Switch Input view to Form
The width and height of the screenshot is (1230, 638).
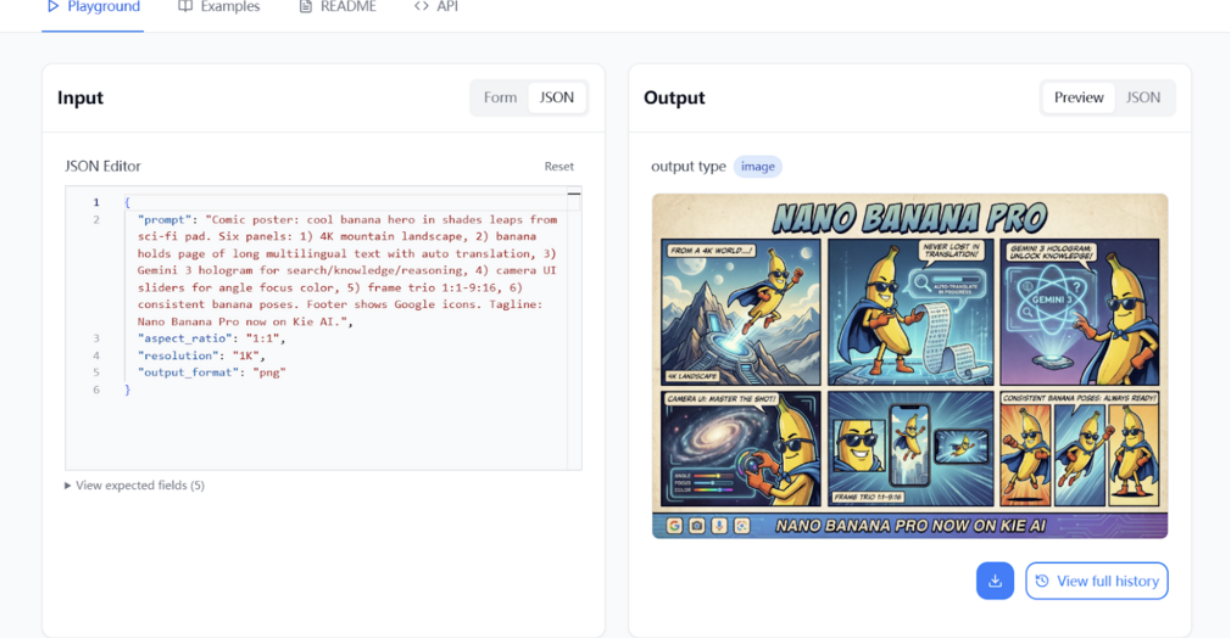[x=500, y=97]
